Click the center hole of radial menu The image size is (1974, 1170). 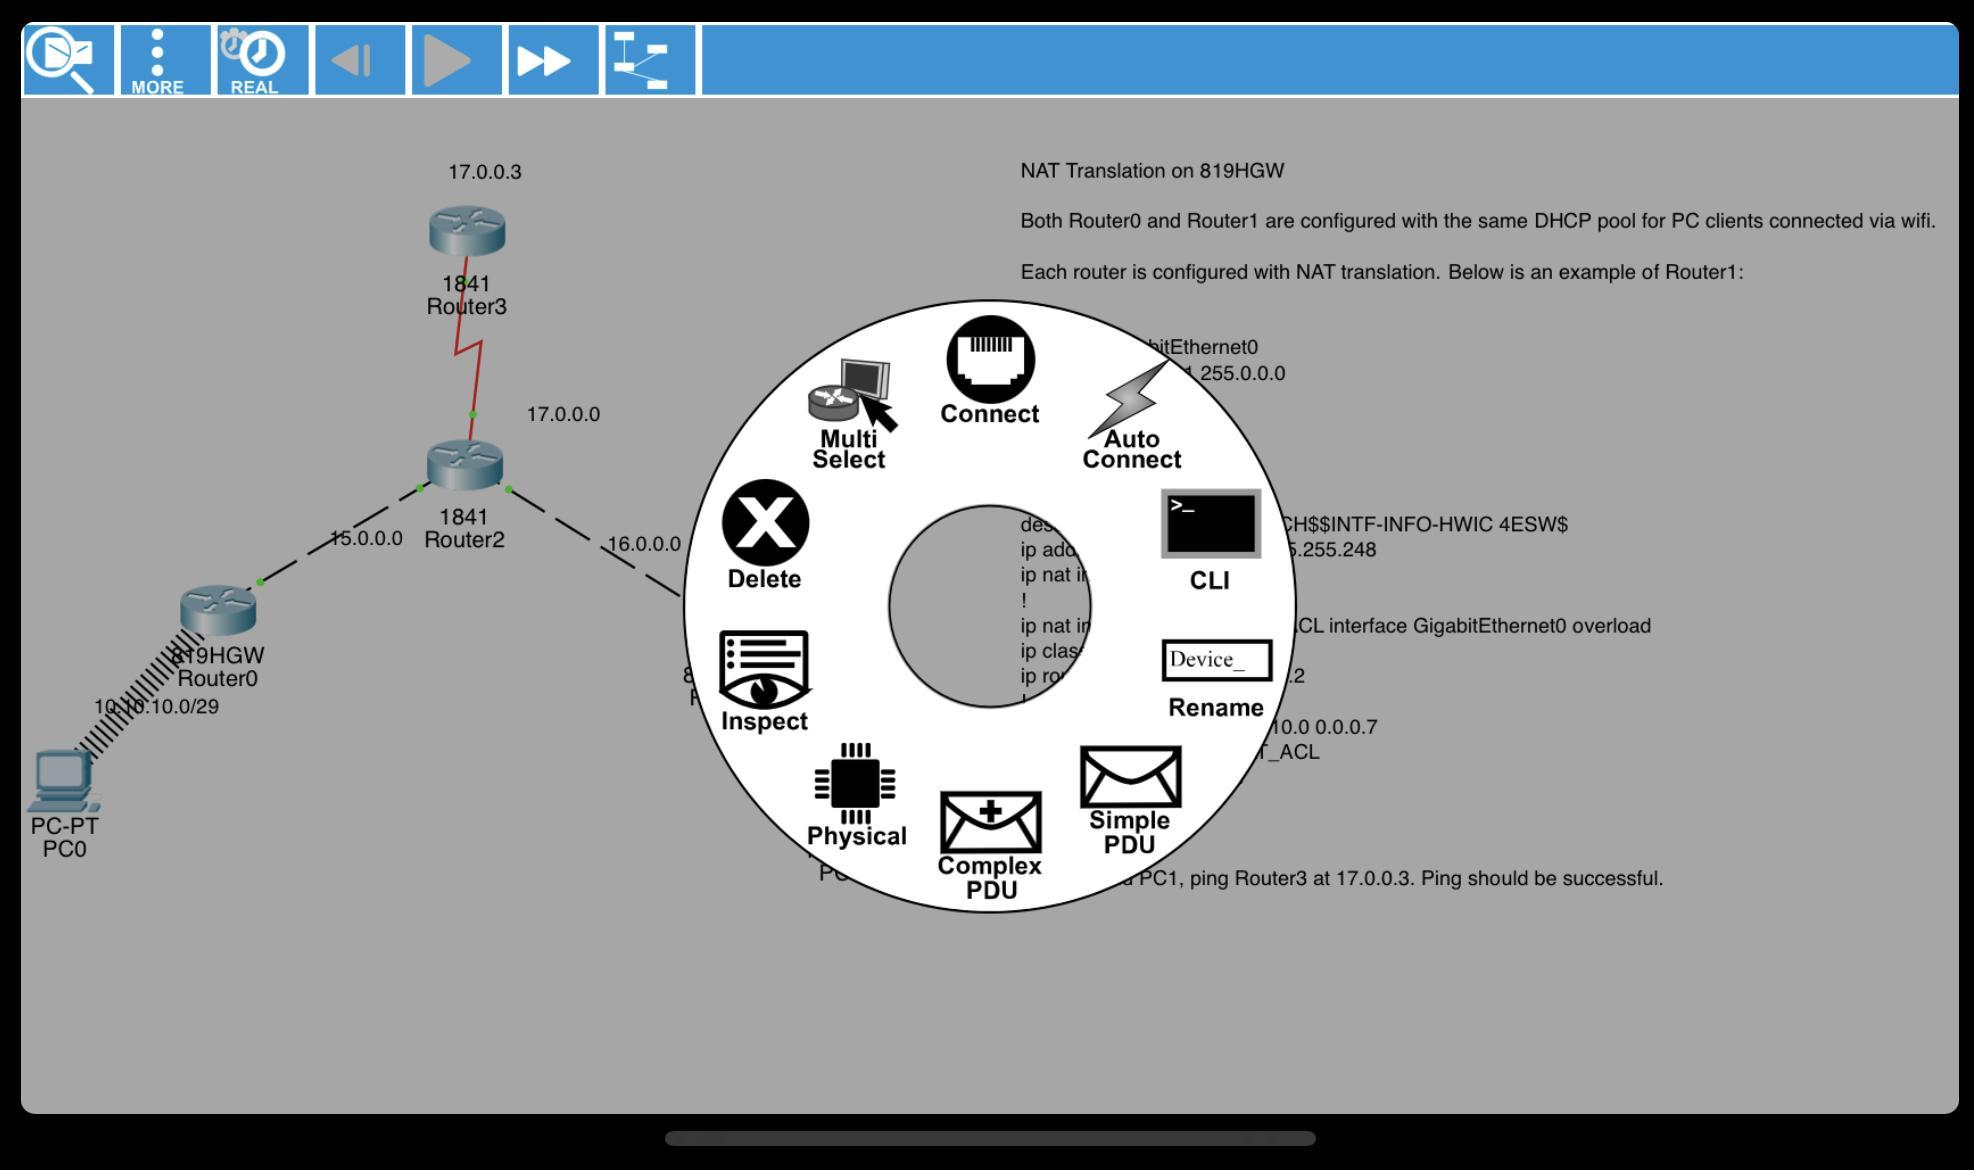(990, 606)
